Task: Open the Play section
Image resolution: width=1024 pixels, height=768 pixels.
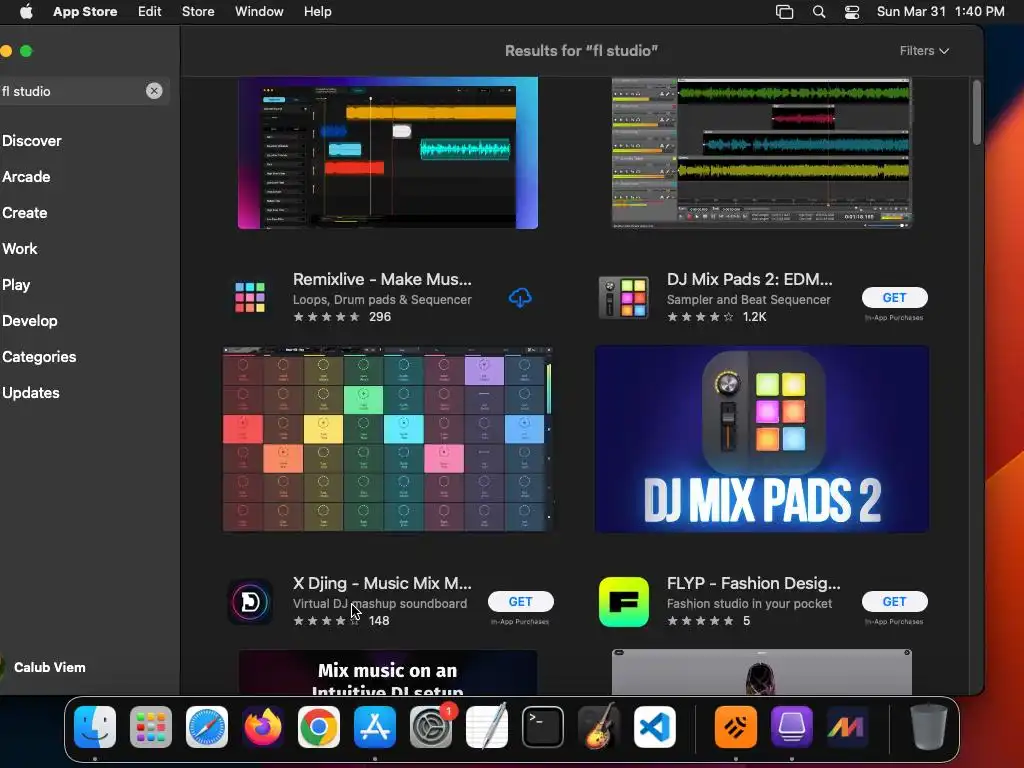Action: click(16, 285)
